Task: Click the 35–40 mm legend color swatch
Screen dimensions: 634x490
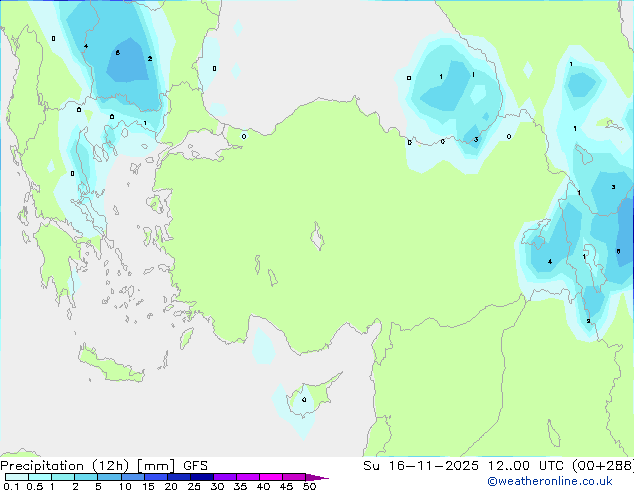Action: 248,477
